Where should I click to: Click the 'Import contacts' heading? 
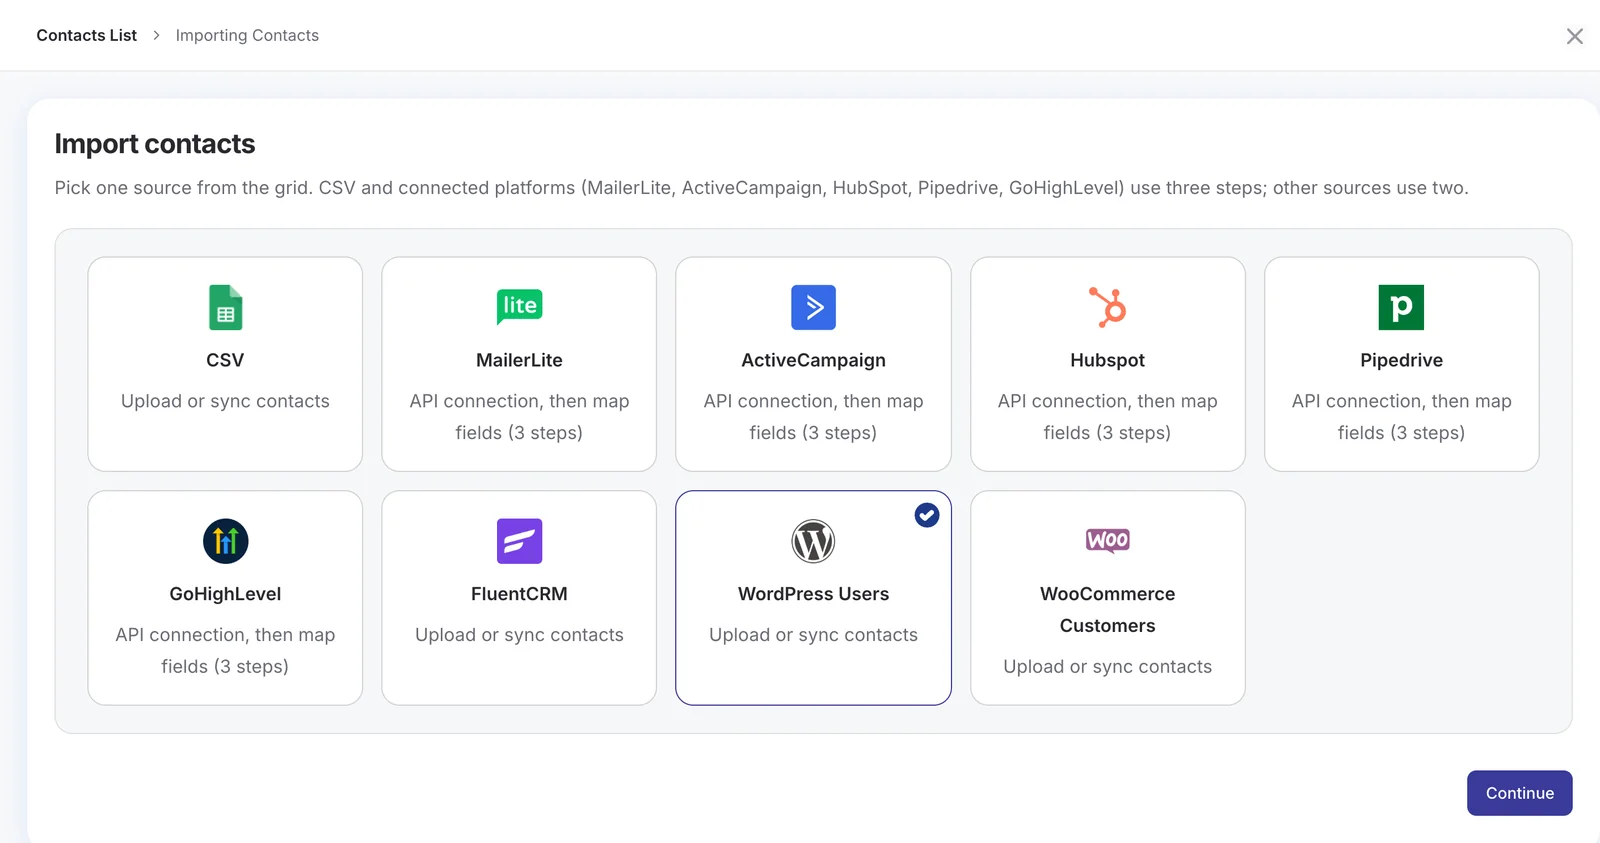click(x=155, y=144)
